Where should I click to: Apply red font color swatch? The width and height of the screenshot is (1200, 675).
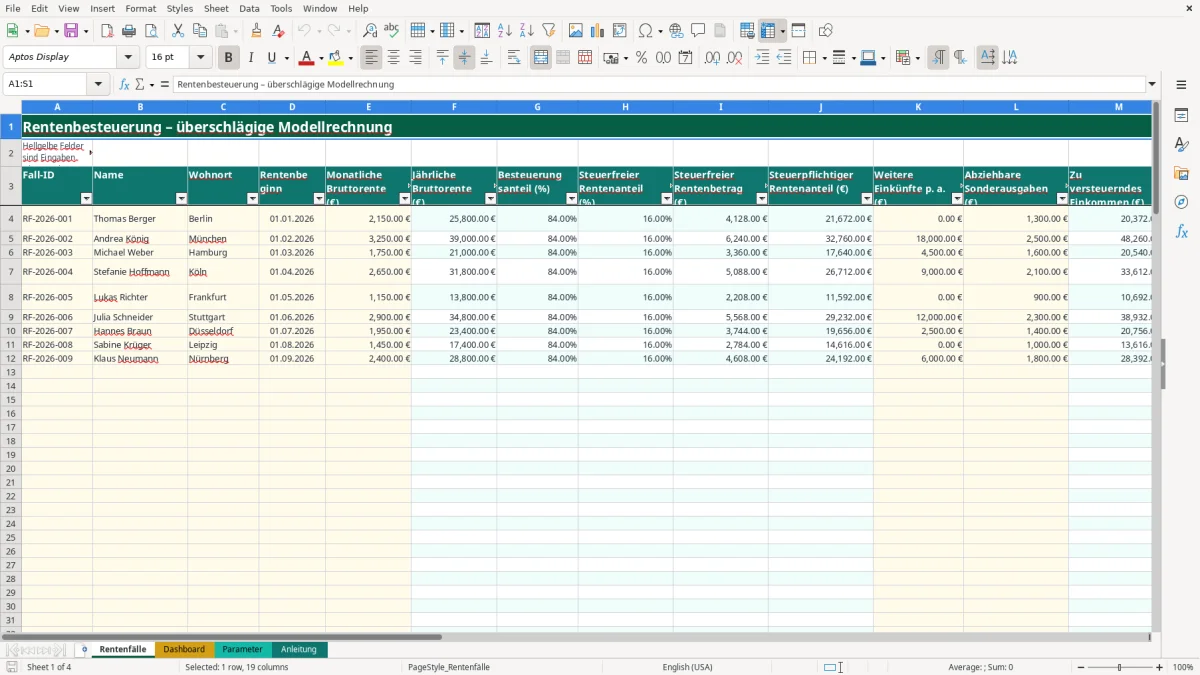pos(306,58)
